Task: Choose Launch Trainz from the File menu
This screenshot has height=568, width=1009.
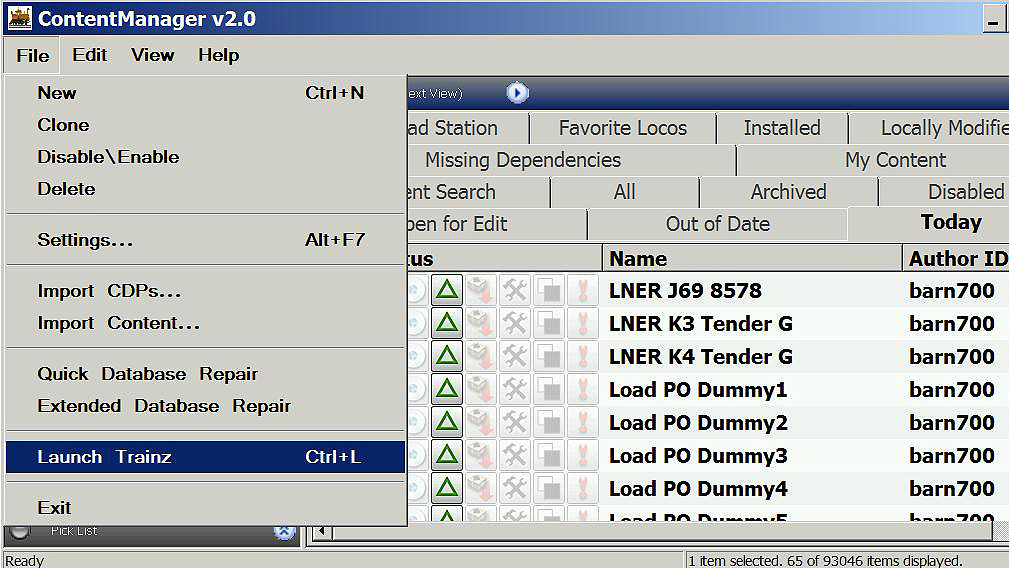Action: coord(104,457)
